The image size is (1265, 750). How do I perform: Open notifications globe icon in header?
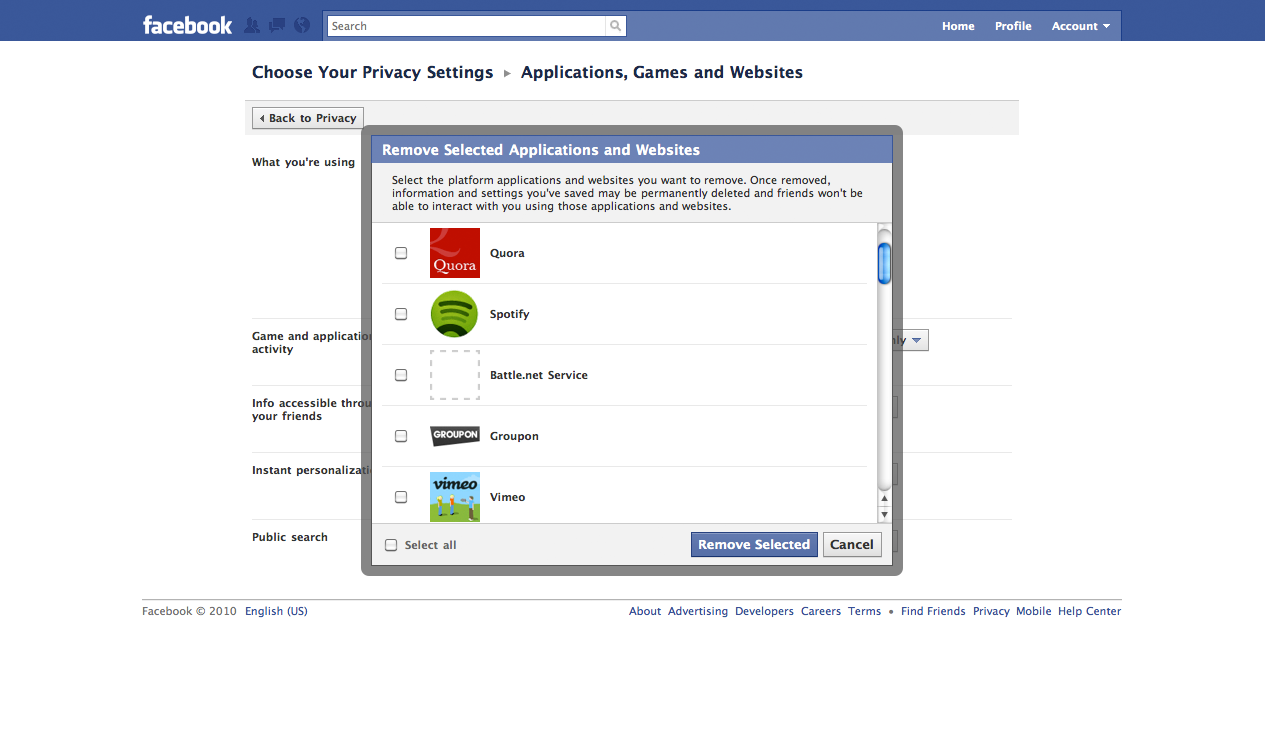(302, 25)
